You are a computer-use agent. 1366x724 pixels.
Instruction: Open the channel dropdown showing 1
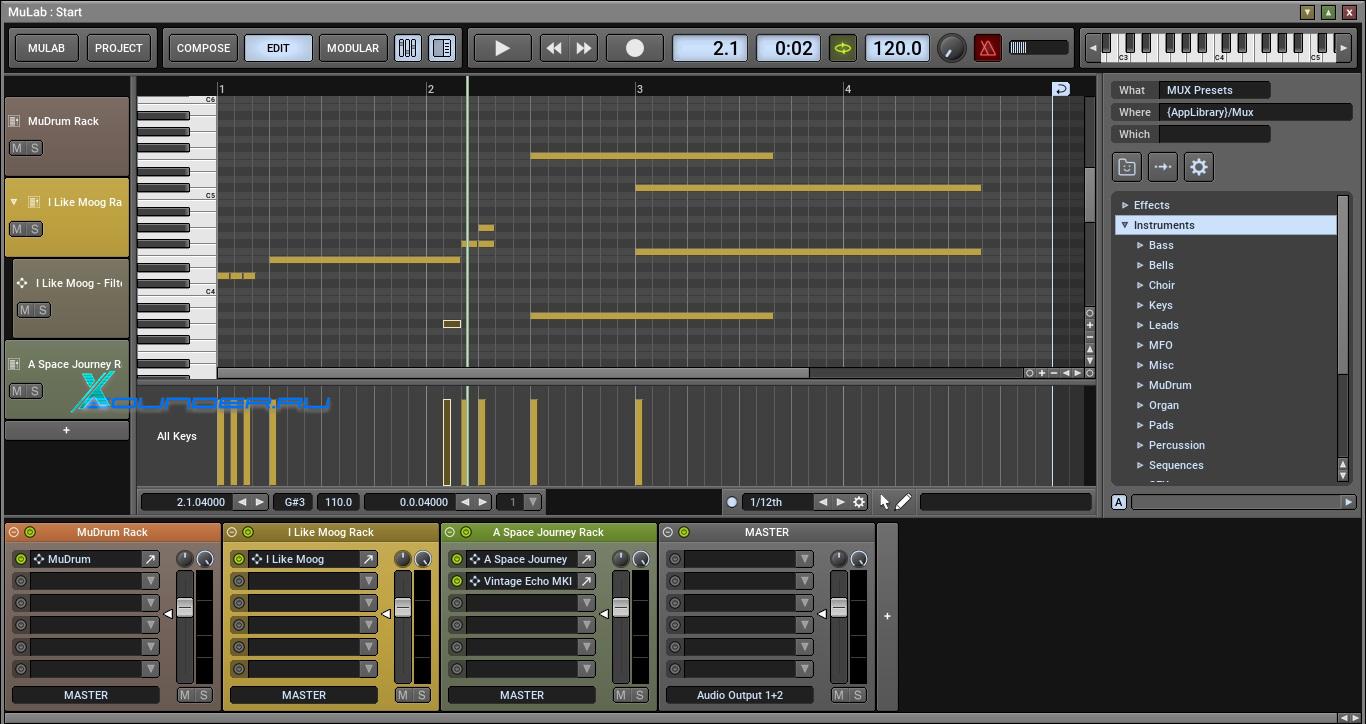532,502
